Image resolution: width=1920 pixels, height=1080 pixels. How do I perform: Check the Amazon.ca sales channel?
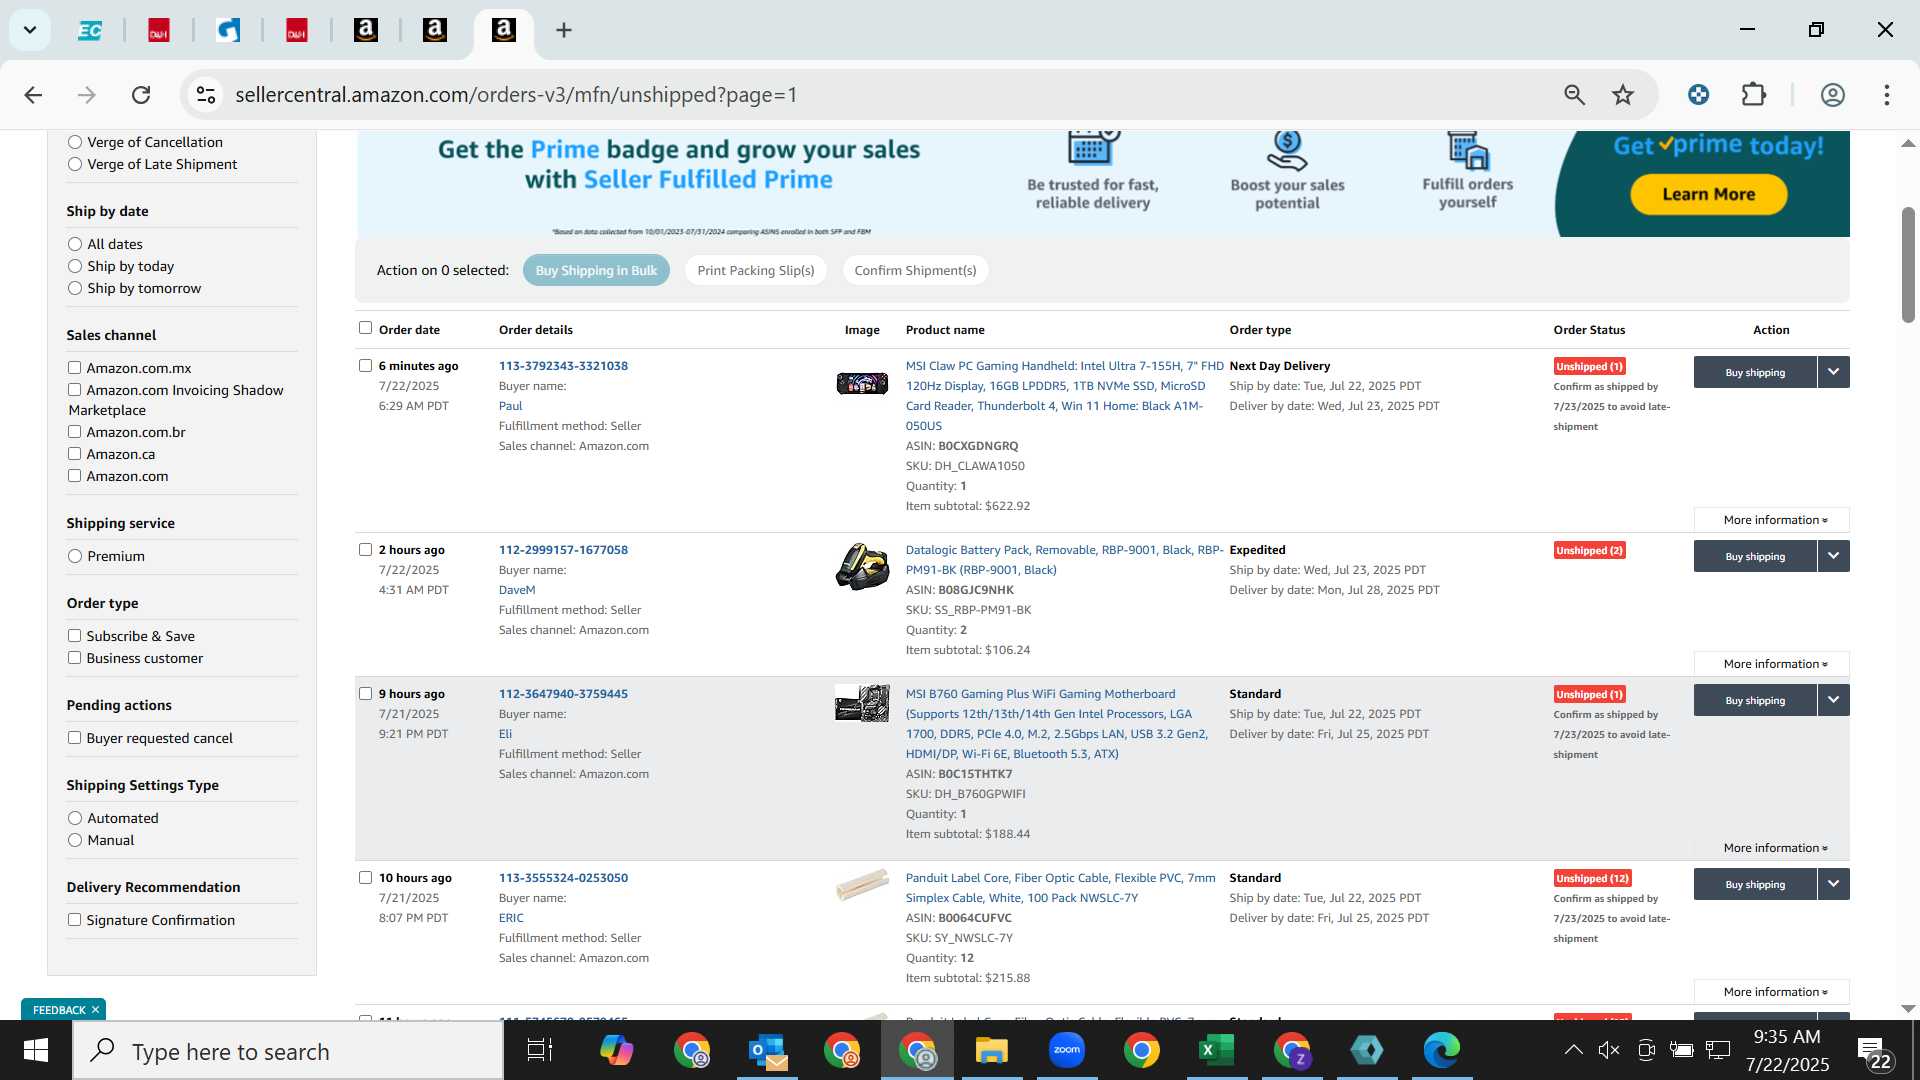click(74, 454)
